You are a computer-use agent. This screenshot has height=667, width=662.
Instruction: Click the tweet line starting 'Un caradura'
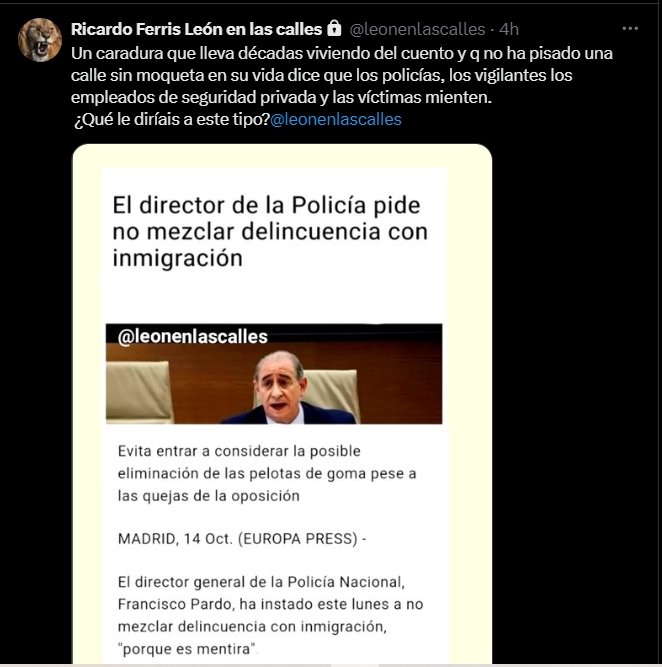tap(342, 54)
